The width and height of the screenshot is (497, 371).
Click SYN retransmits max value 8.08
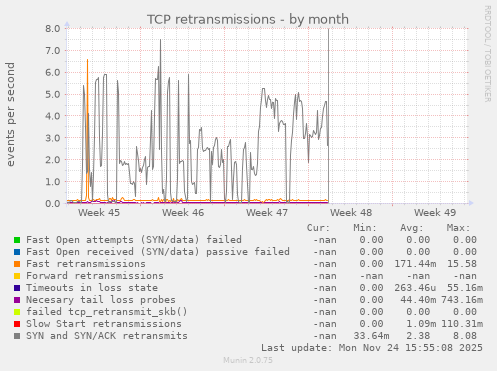(465, 336)
